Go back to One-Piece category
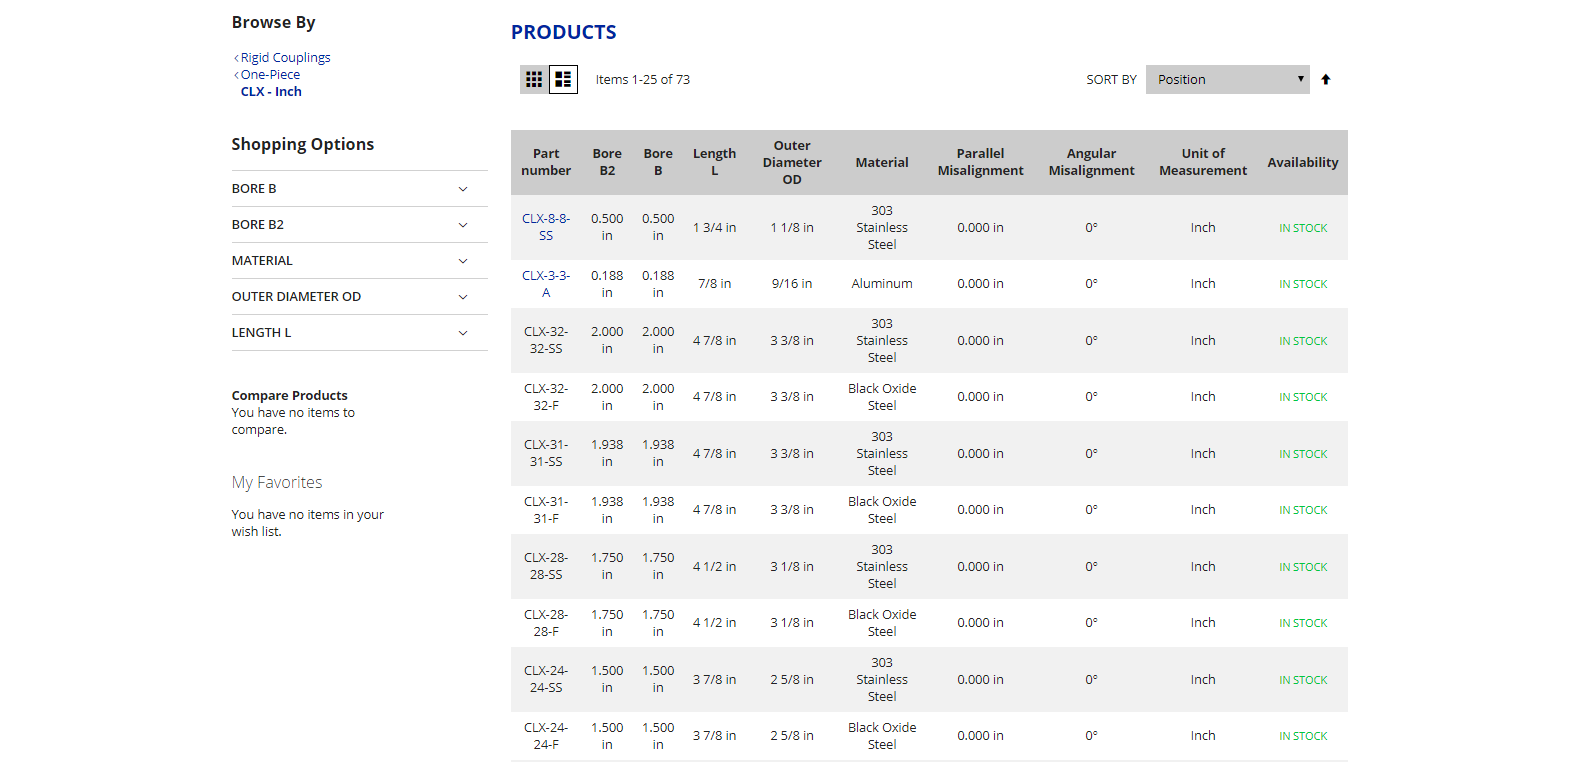This screenshot has width=1580, height=762. pyautogui.click(x=270, y=75)
